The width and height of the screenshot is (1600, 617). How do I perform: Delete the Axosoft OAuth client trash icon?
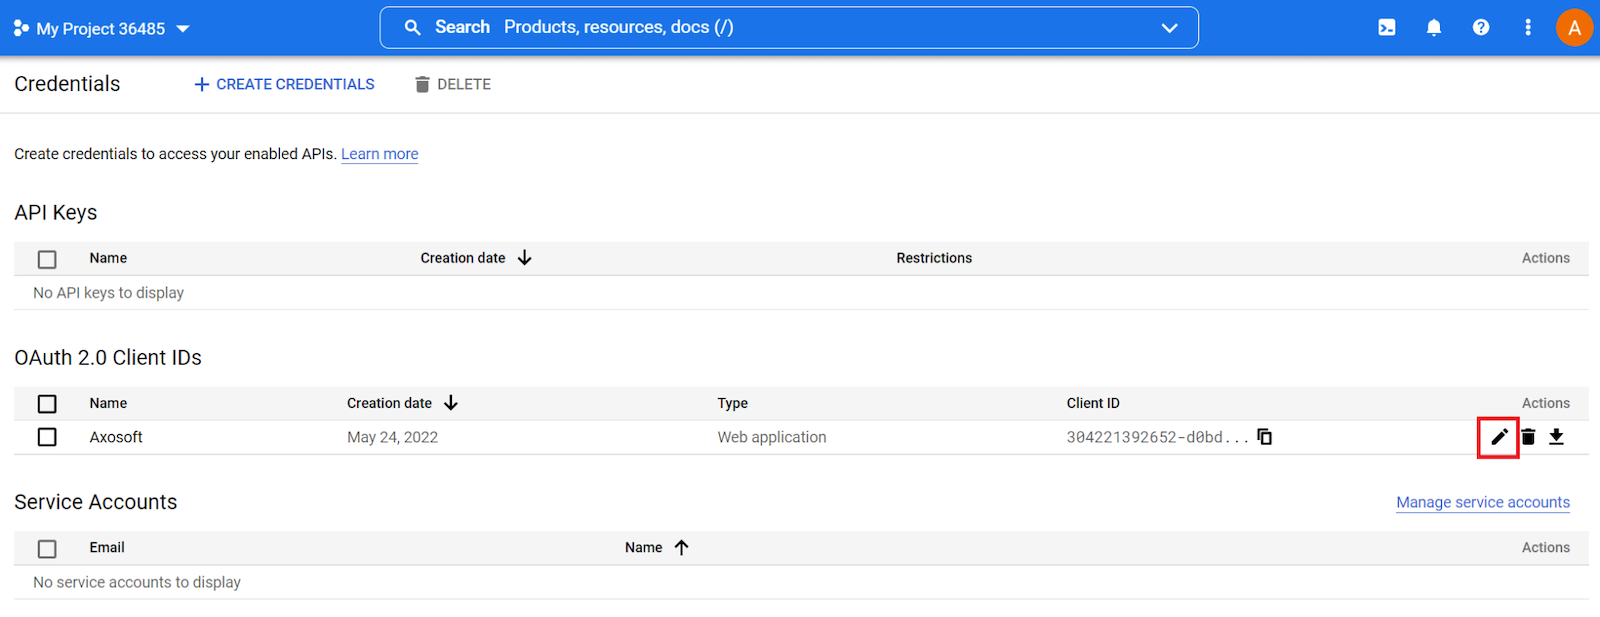point(1528,437)
